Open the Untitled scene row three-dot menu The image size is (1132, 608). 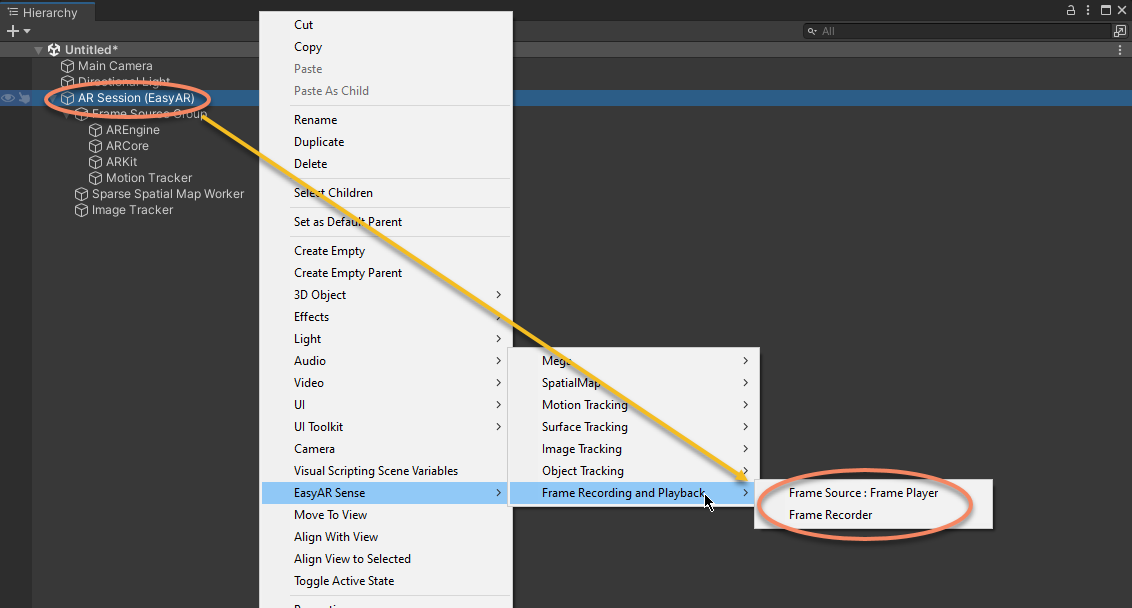(1122, 50)
